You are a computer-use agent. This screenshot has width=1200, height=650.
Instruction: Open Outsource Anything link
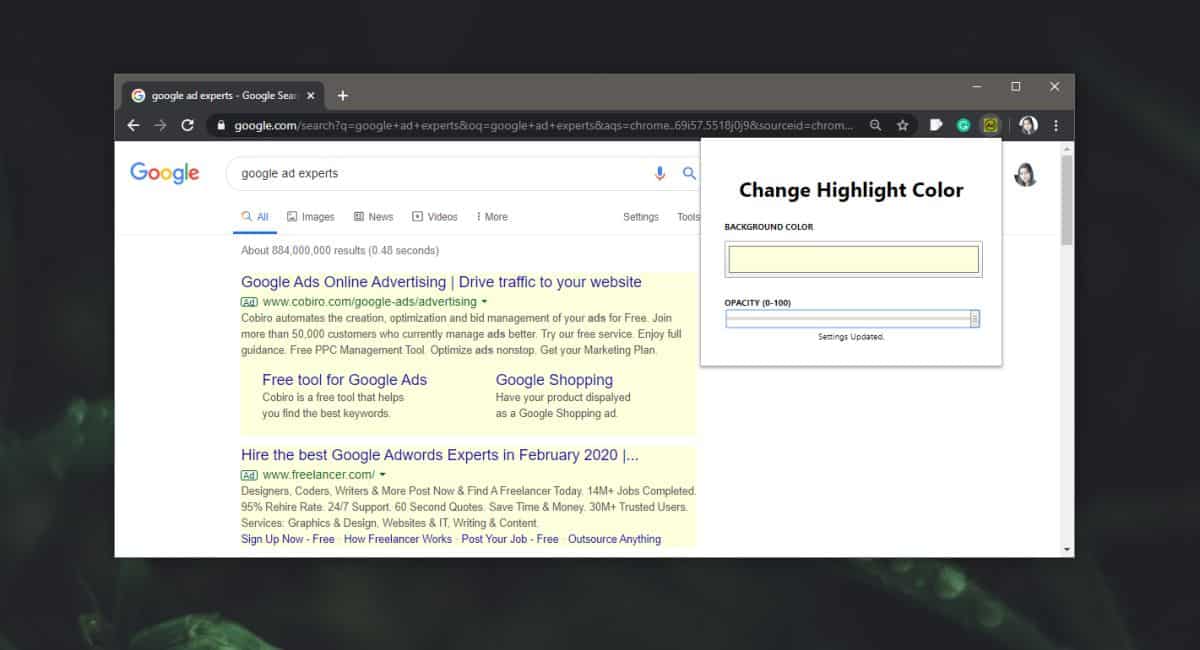pyautogui.click(x=614, y=539)
